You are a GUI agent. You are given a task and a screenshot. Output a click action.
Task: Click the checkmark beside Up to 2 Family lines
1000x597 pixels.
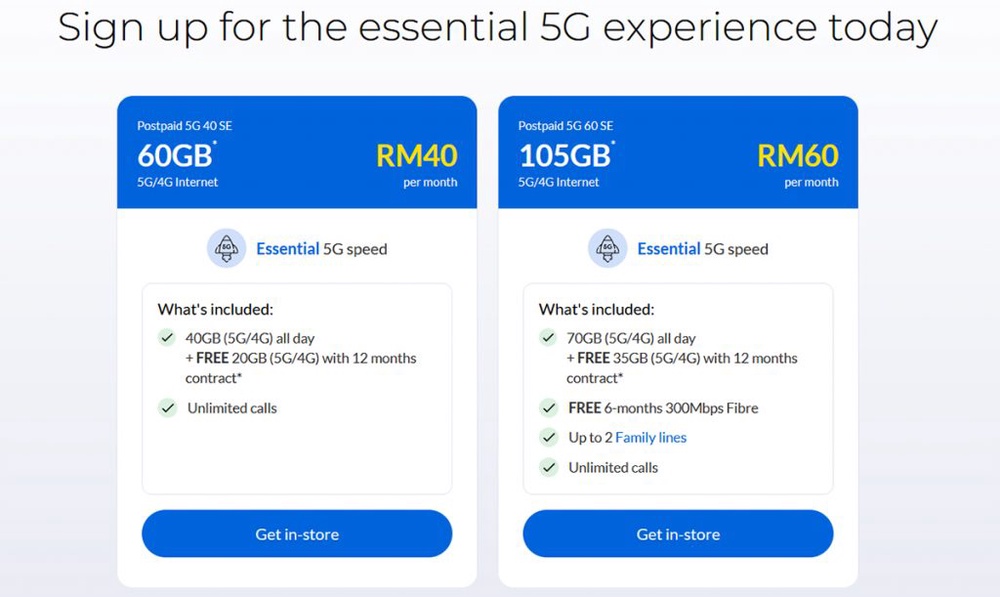point(548,438)
